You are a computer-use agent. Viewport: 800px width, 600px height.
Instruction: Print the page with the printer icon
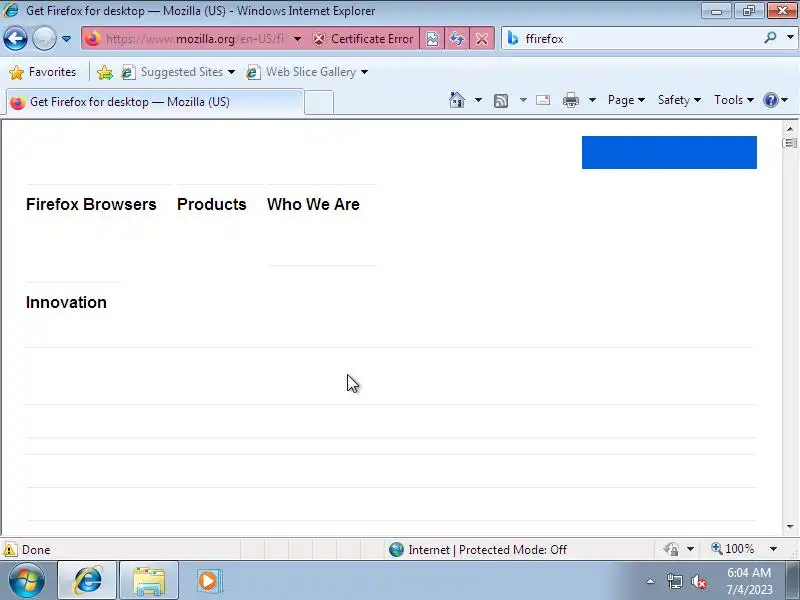pyautogui.click(x=570, y=100)
